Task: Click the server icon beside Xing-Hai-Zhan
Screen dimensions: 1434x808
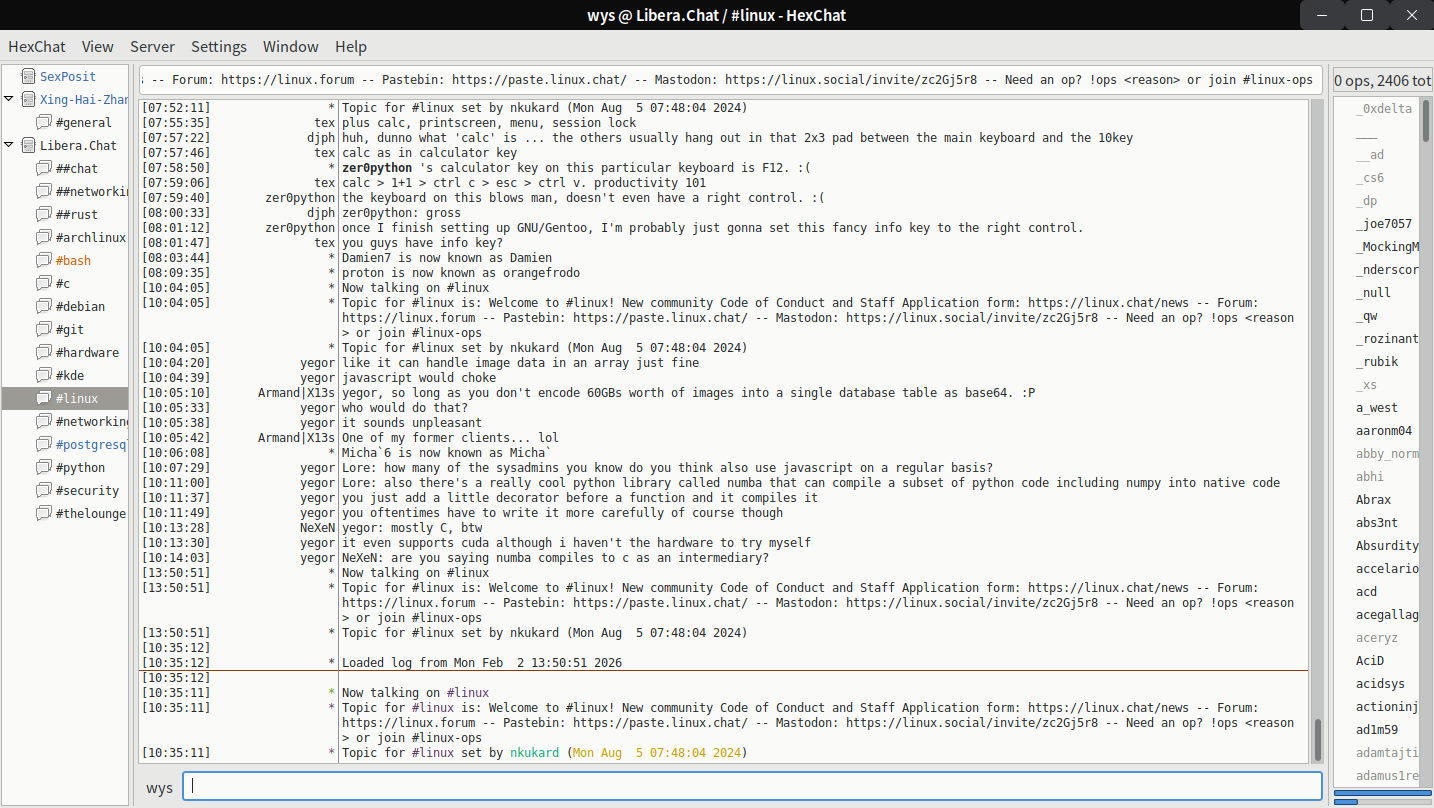Action: pyautogui.click(x=28, y=100)
